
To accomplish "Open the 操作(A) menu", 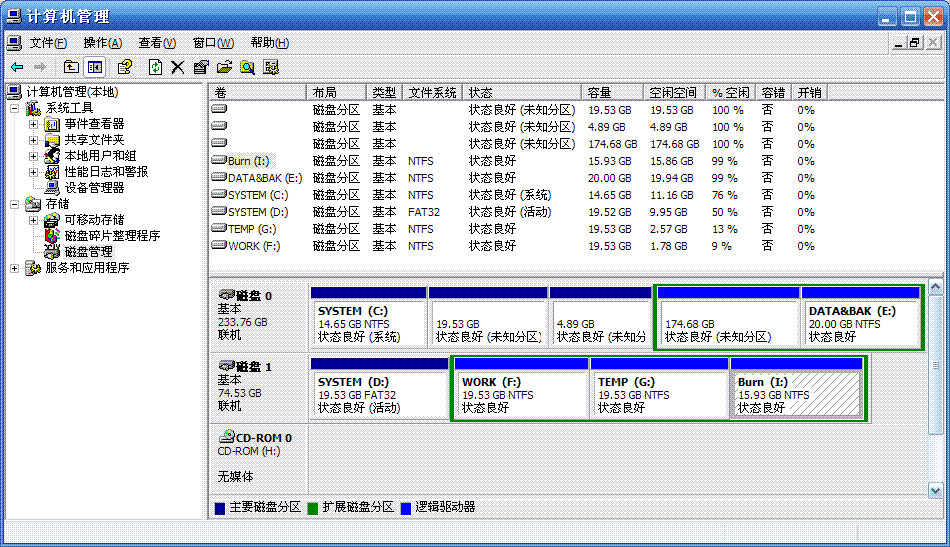I will coord(102,43).
